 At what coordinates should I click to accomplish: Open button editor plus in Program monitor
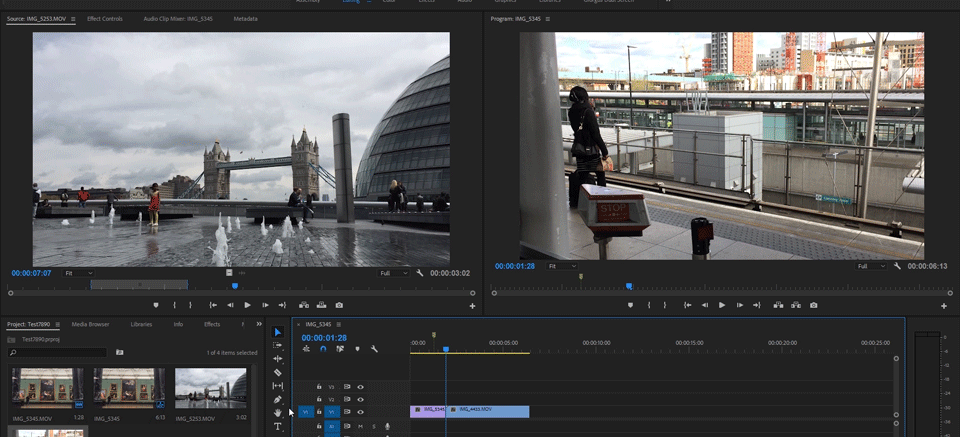coord(944,306)
